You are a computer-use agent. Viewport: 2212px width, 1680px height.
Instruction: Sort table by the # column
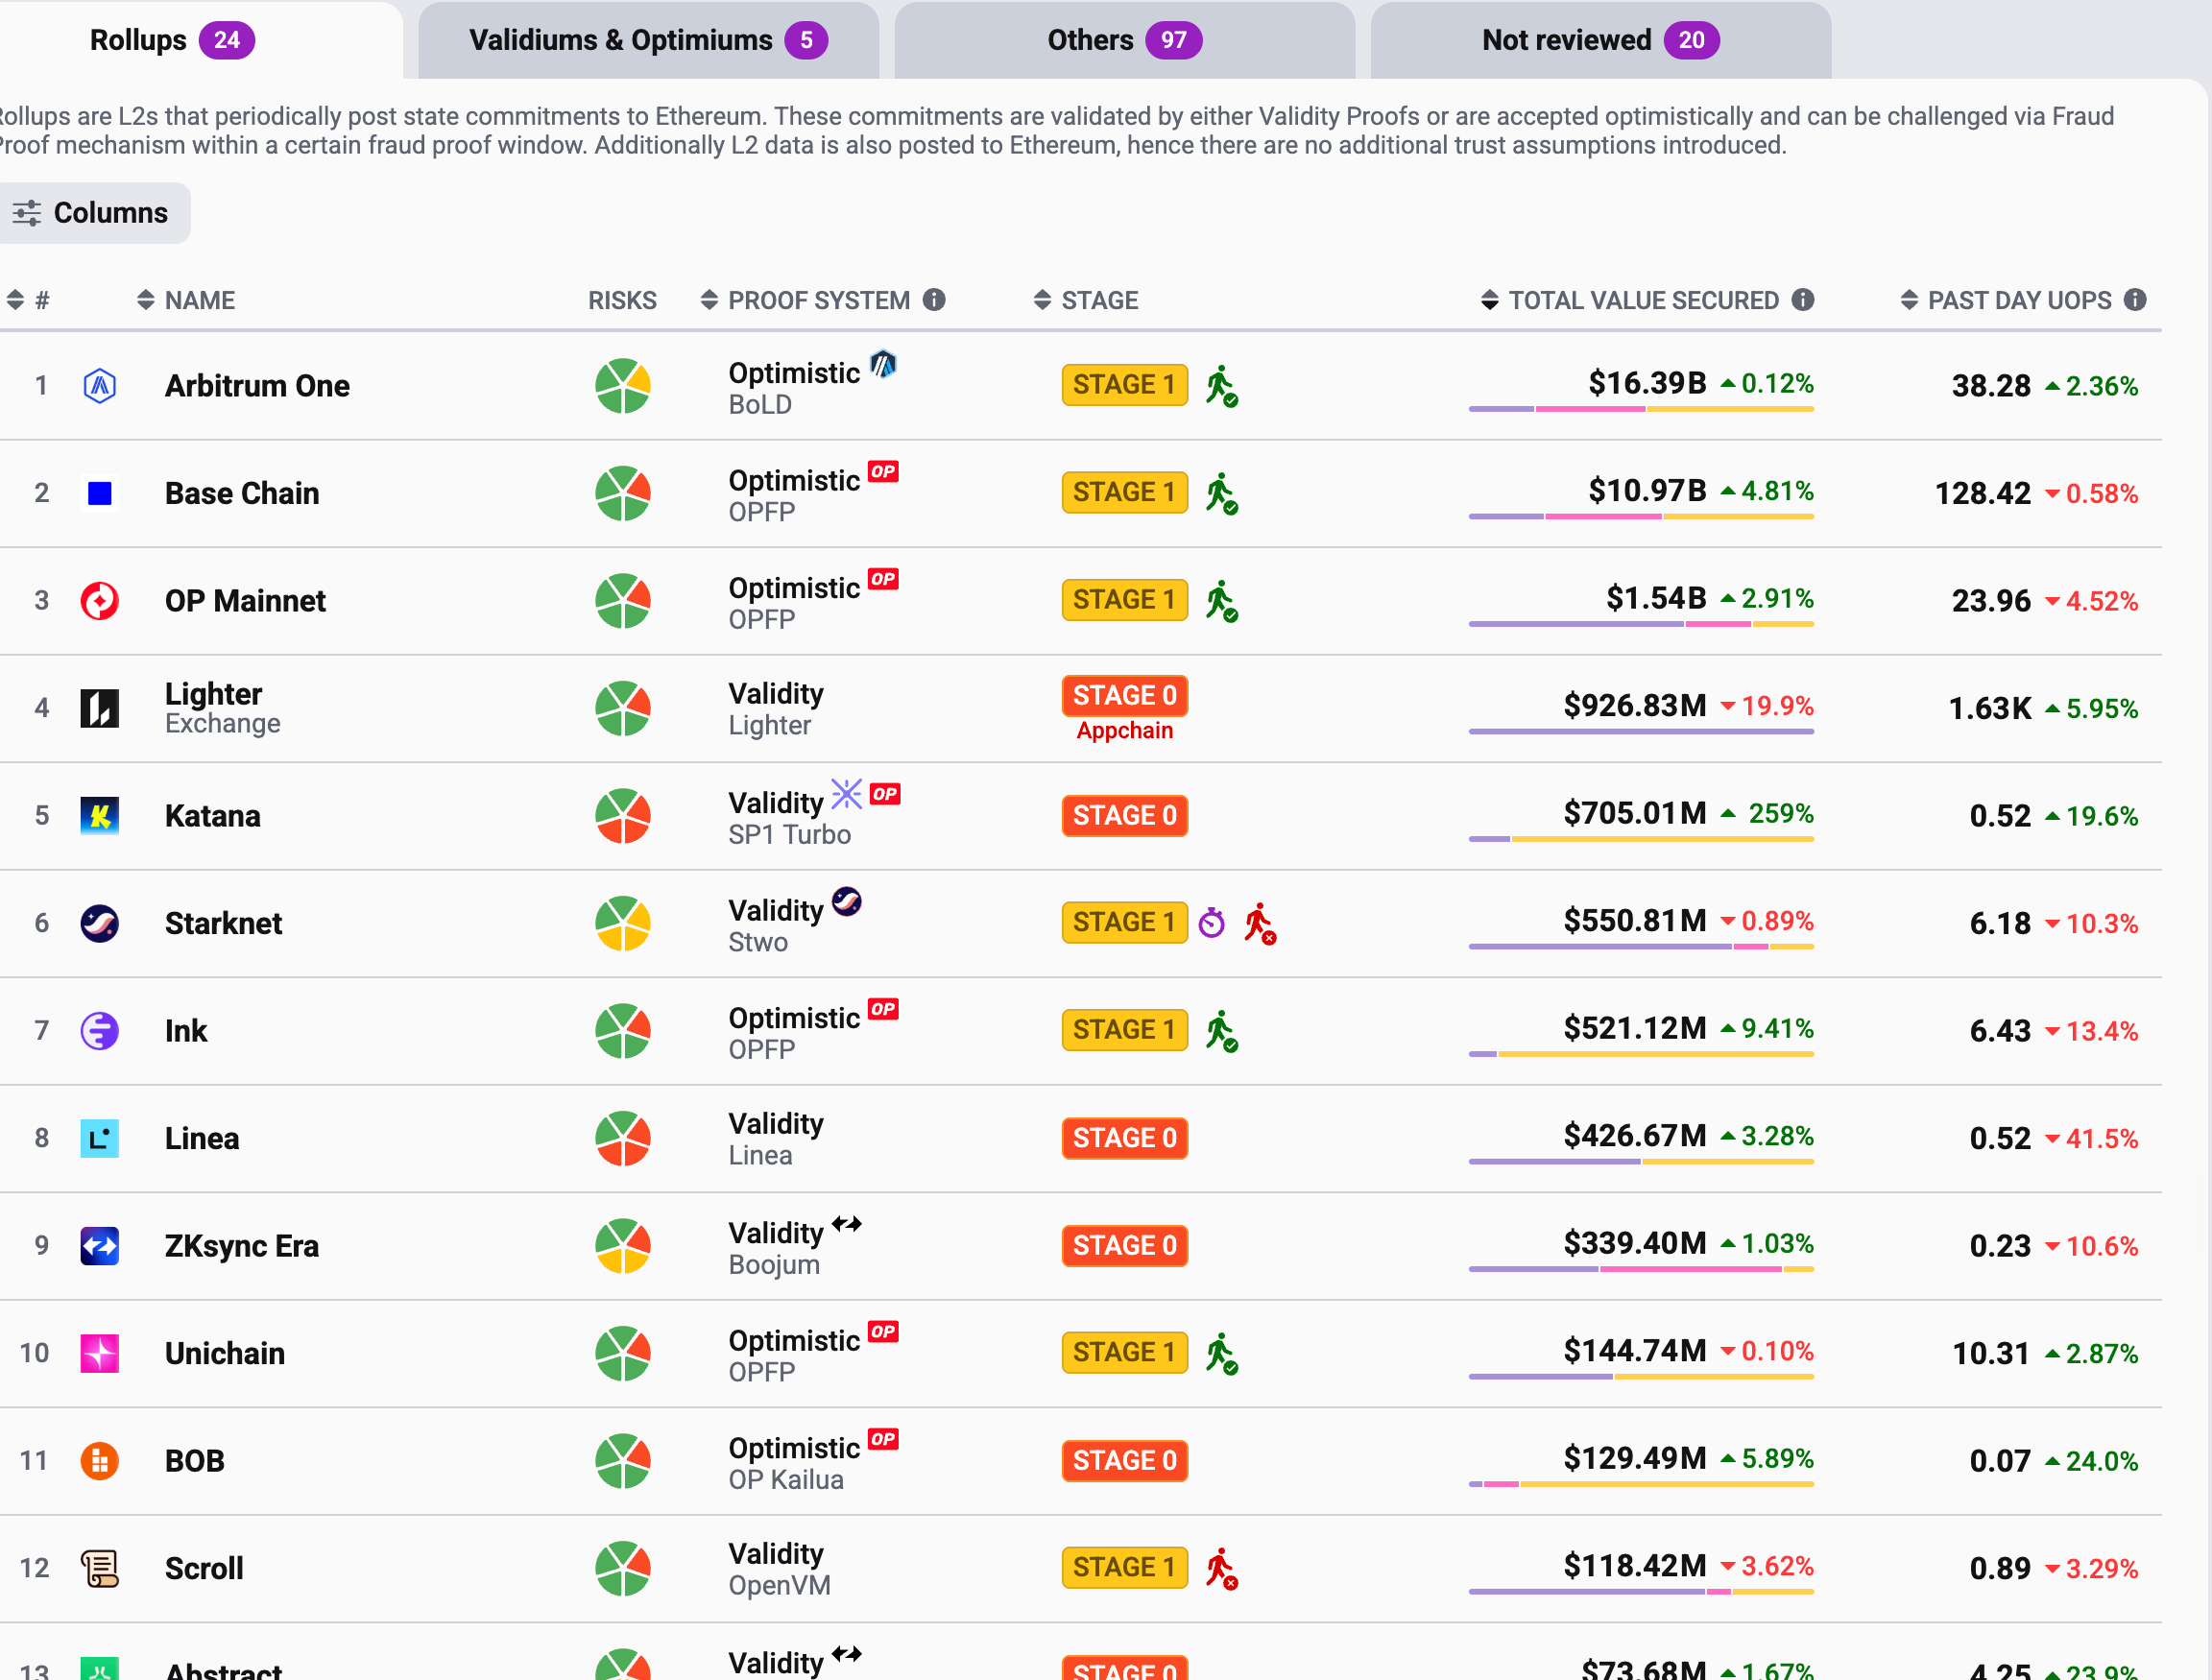click(28, 300)
